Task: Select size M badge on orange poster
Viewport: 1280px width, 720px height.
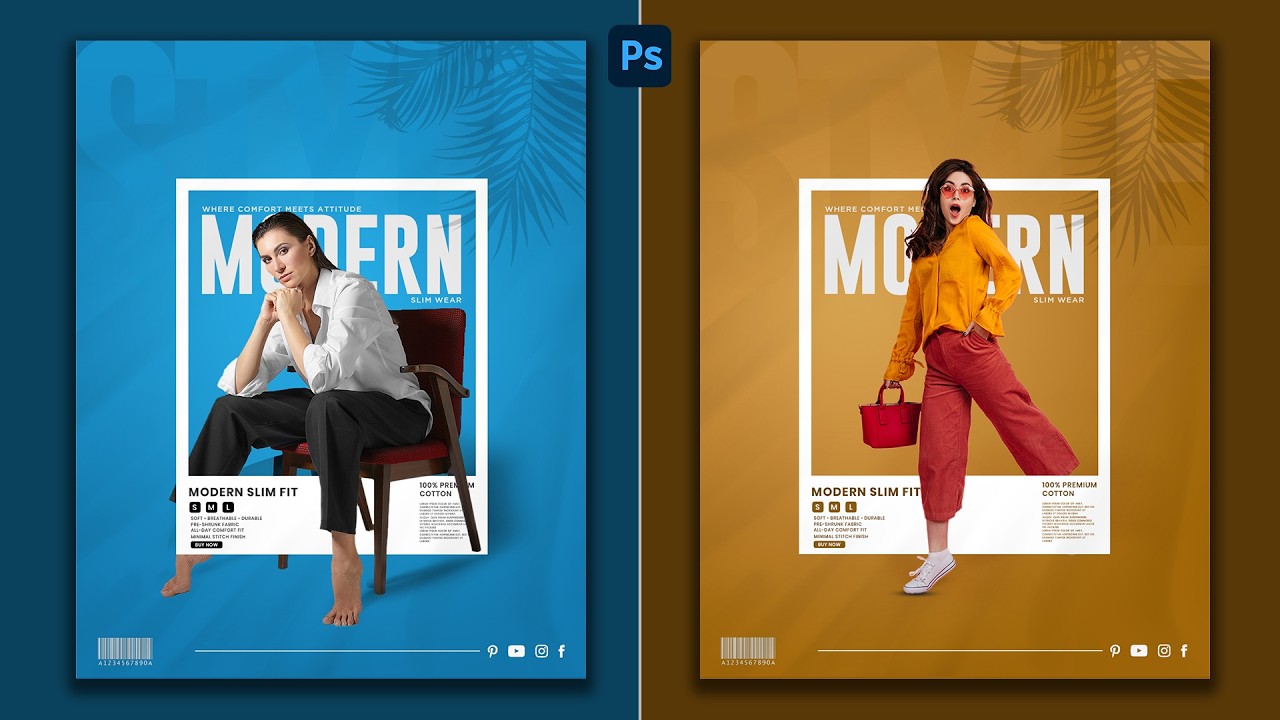Action: [x=834, y=507]
